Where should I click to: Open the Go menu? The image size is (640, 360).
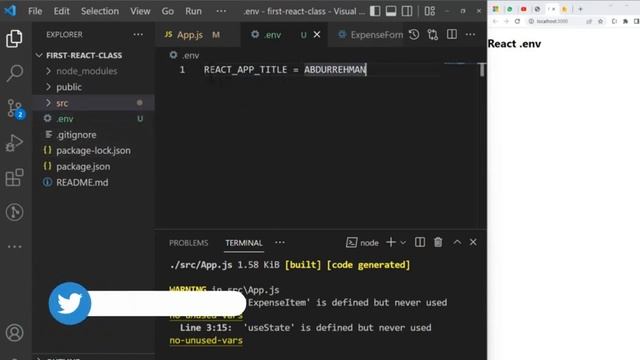click(167, 11)
